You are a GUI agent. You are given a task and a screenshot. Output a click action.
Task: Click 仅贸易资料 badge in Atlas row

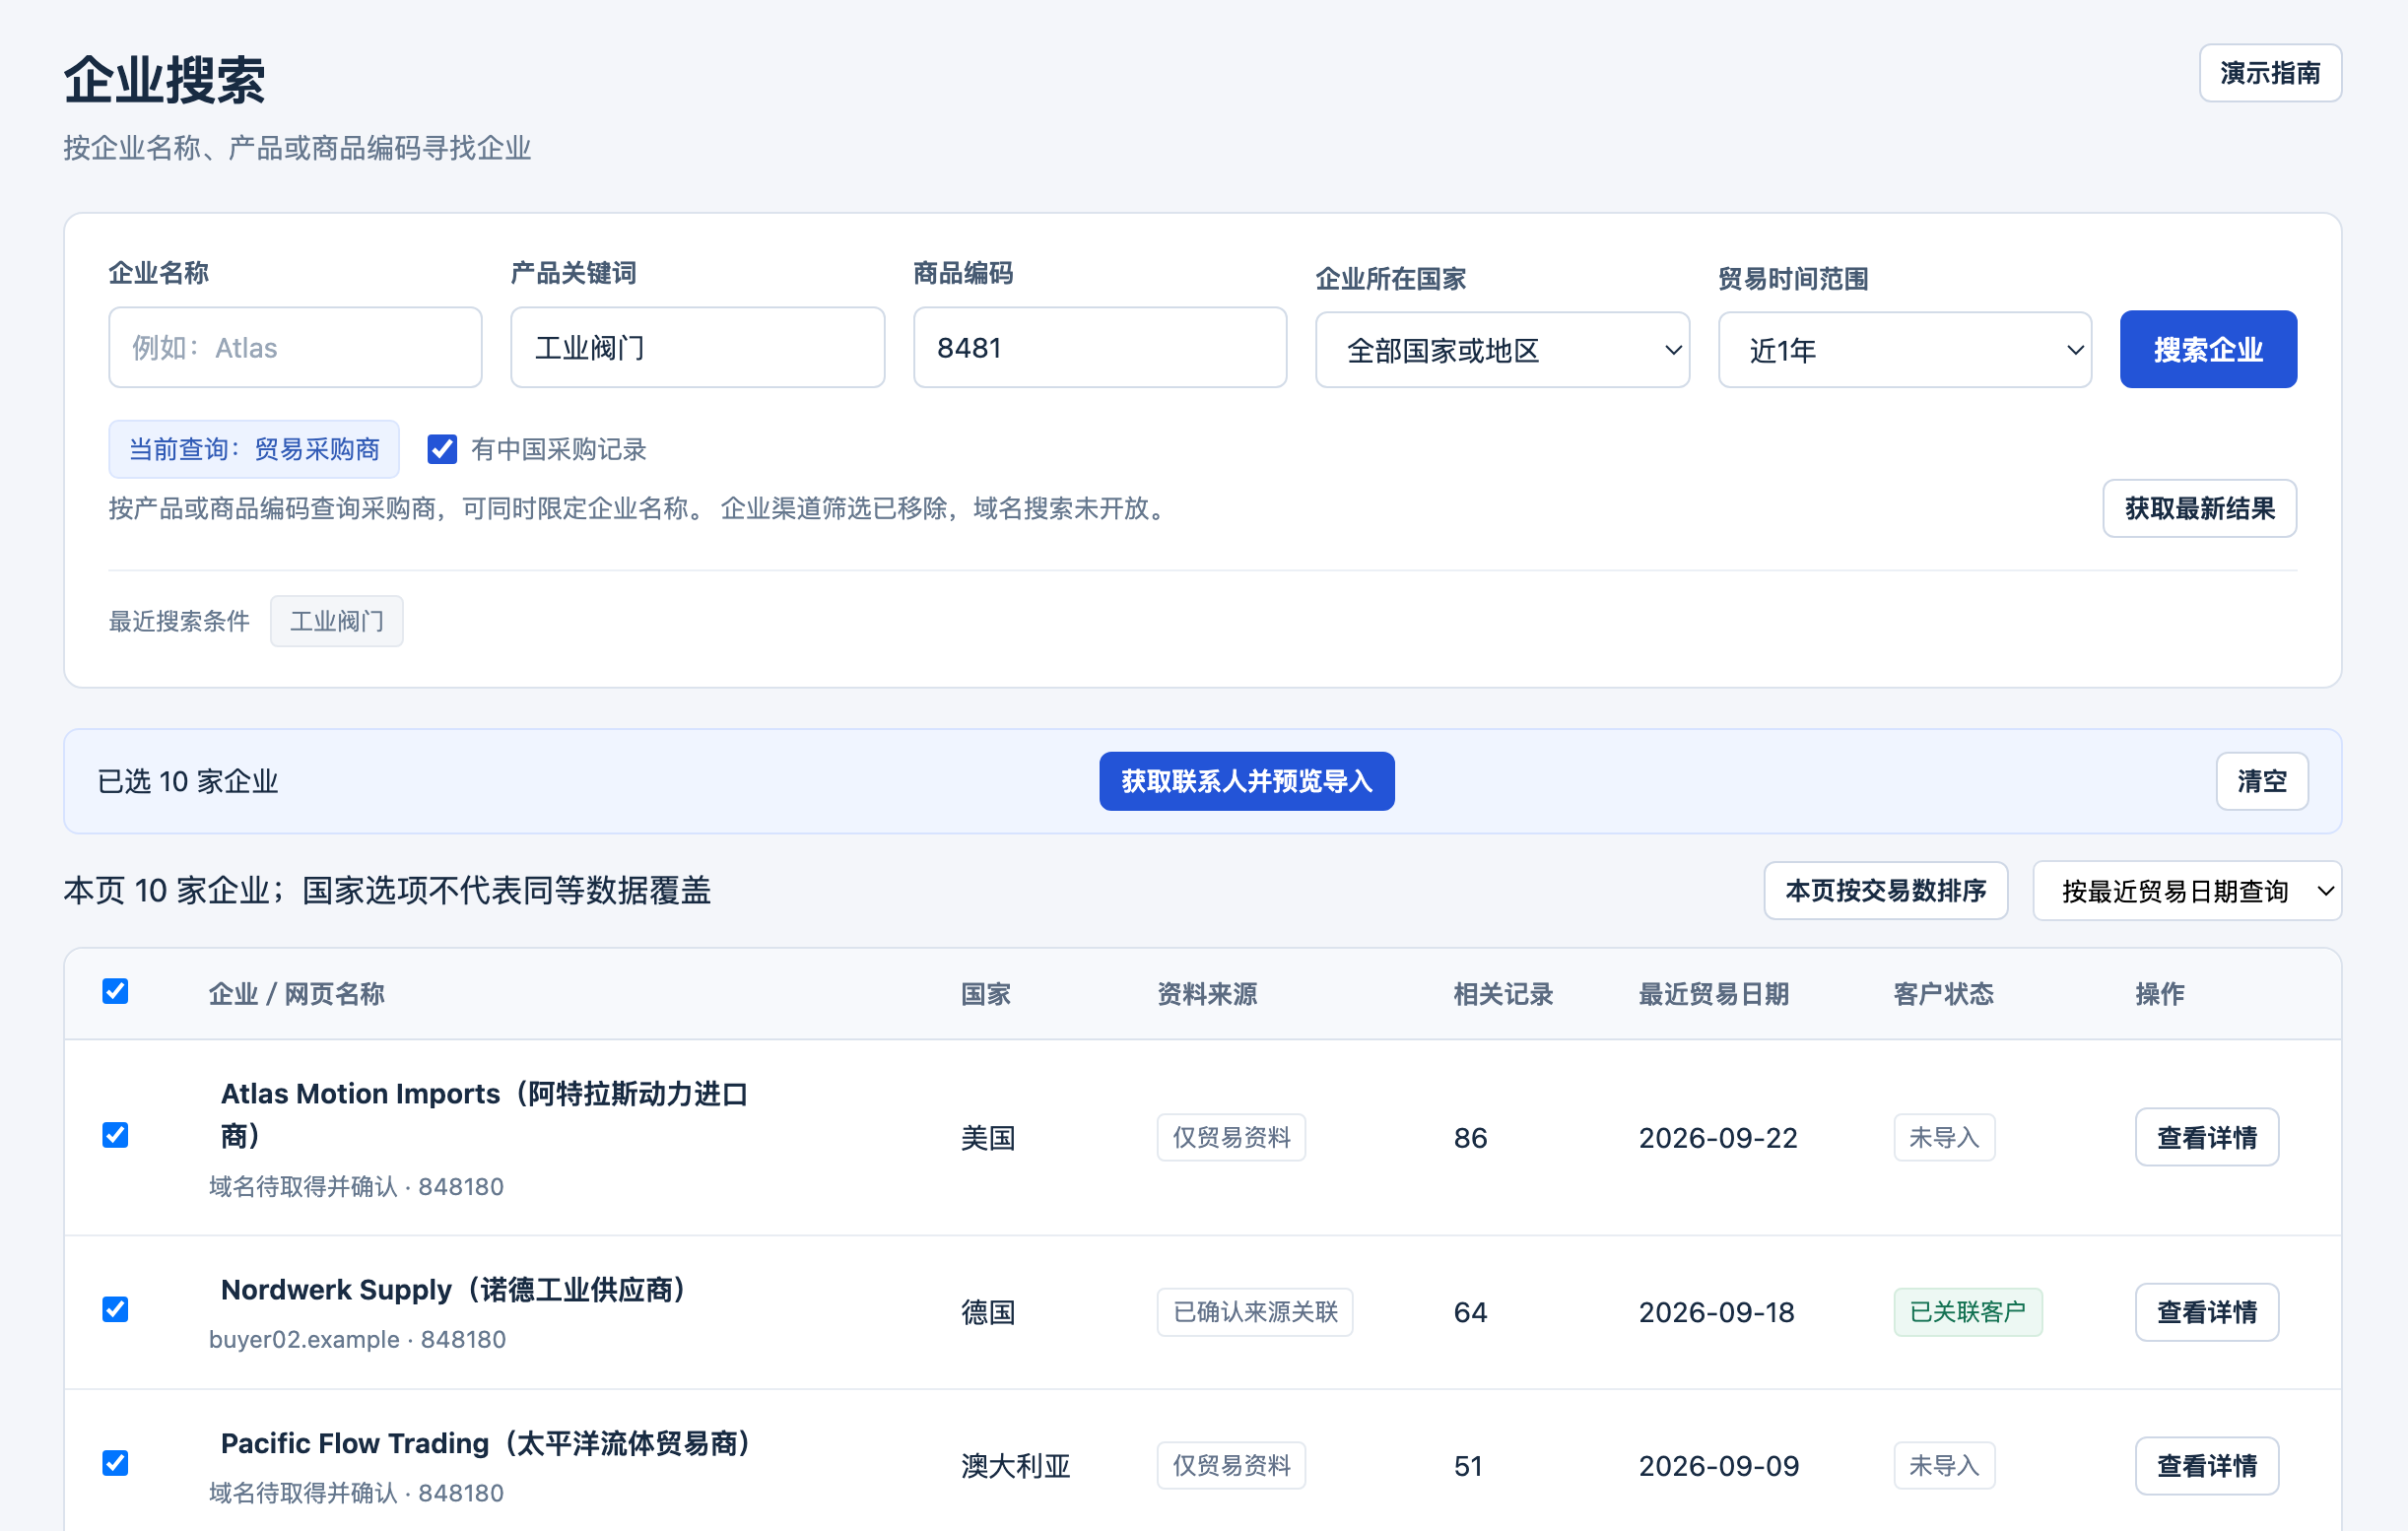[1231, 1138]
